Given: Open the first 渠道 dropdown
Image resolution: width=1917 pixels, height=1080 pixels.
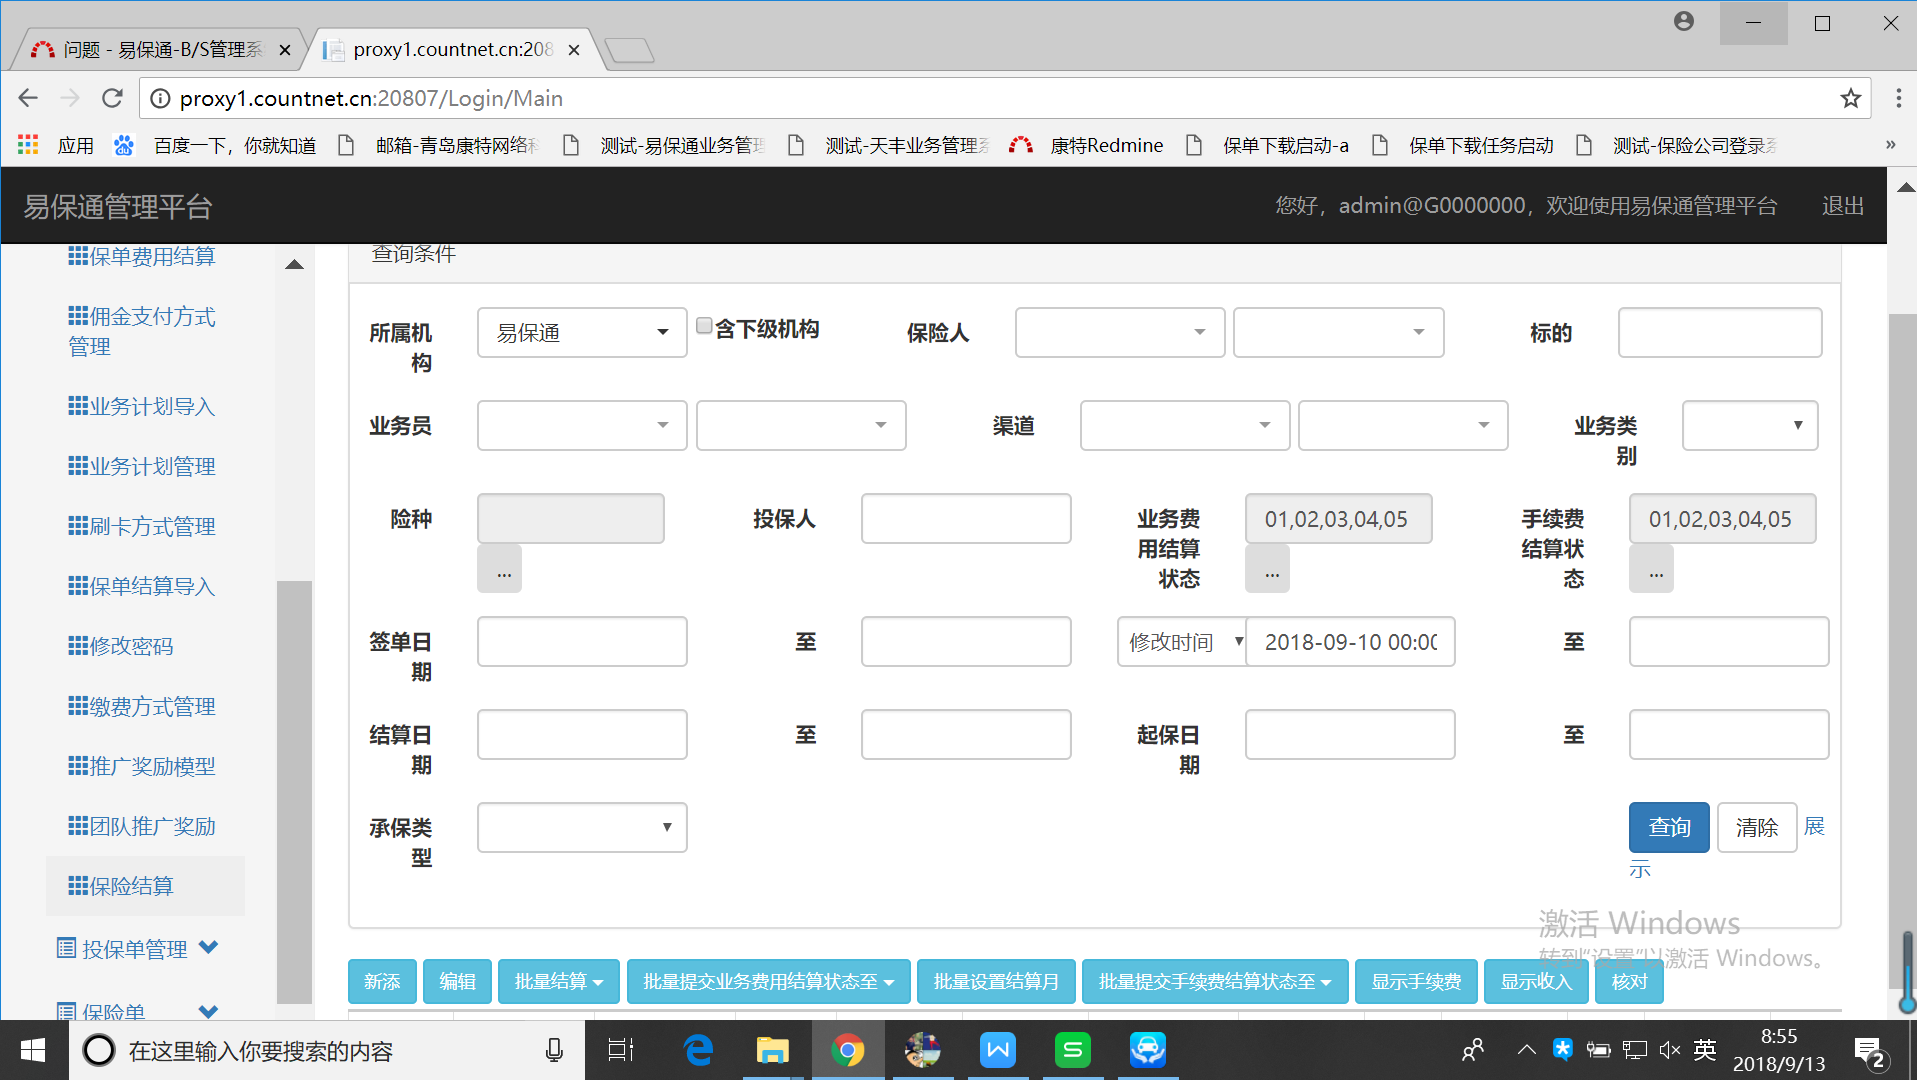Looking at the screenshot, I should coord(1185,426).
